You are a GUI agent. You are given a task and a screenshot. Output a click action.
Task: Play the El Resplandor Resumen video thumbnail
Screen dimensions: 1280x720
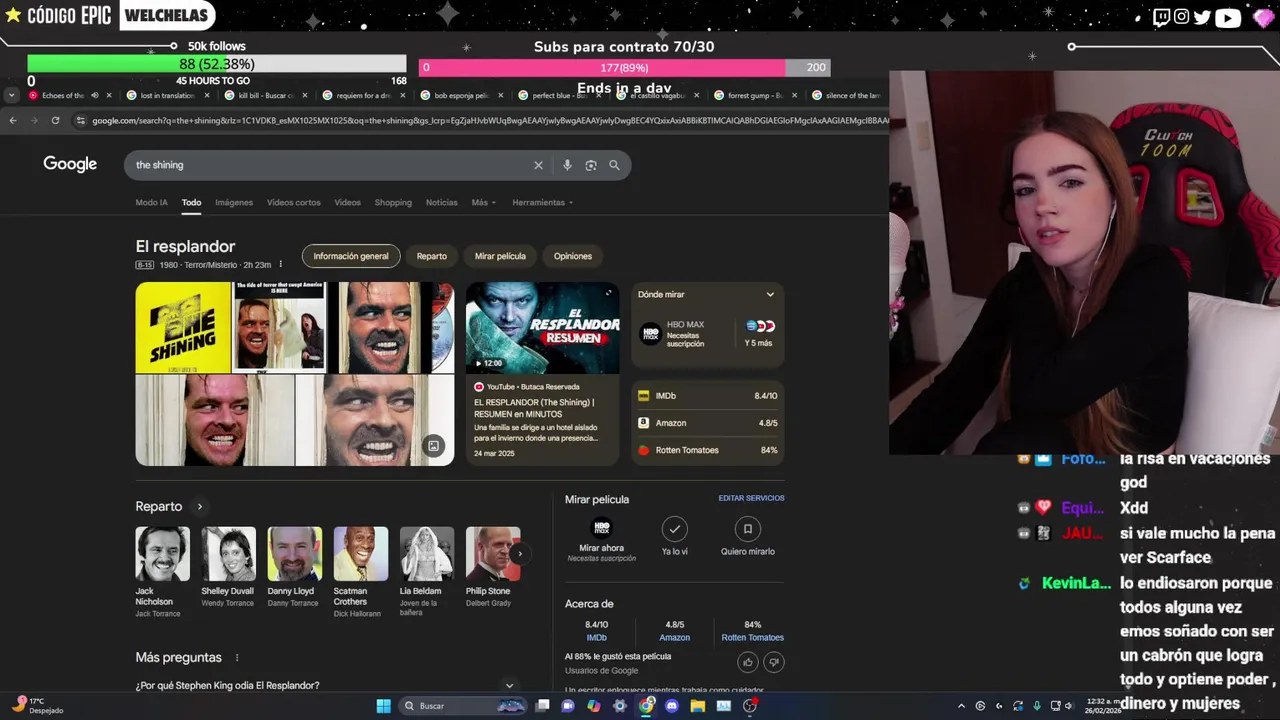coord(542,328)
